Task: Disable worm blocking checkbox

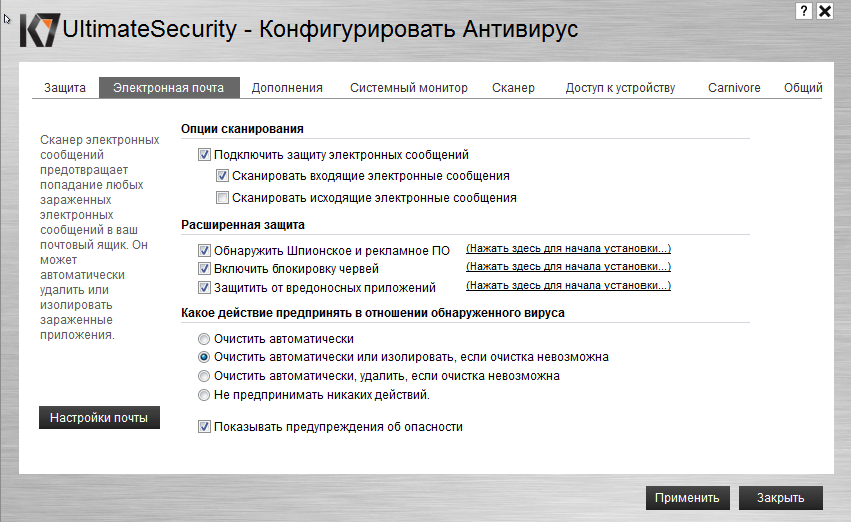Action: coord(205,269)
